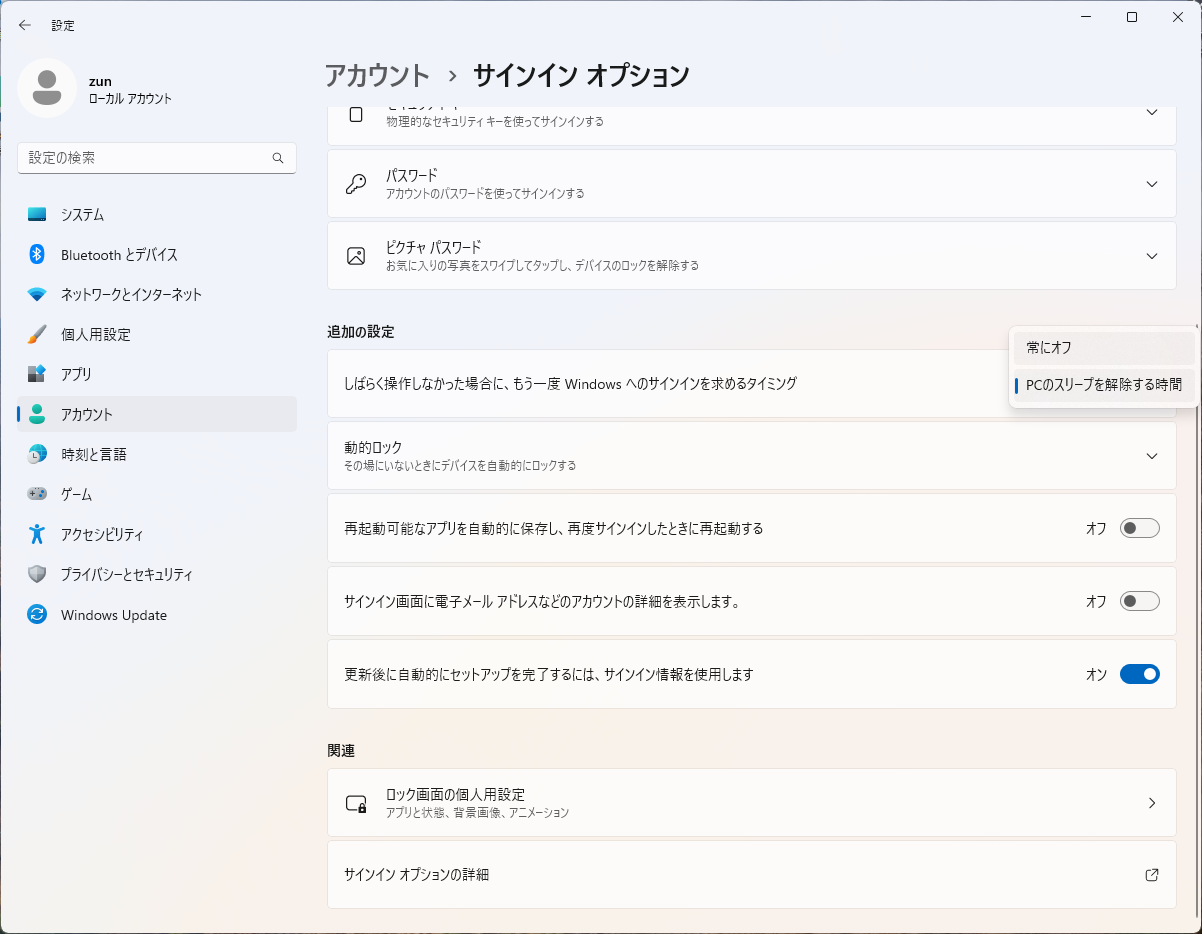Open ネットワークとインターネット category
Viewport: 1202px width, 934px height.
[x=157, y=295]
